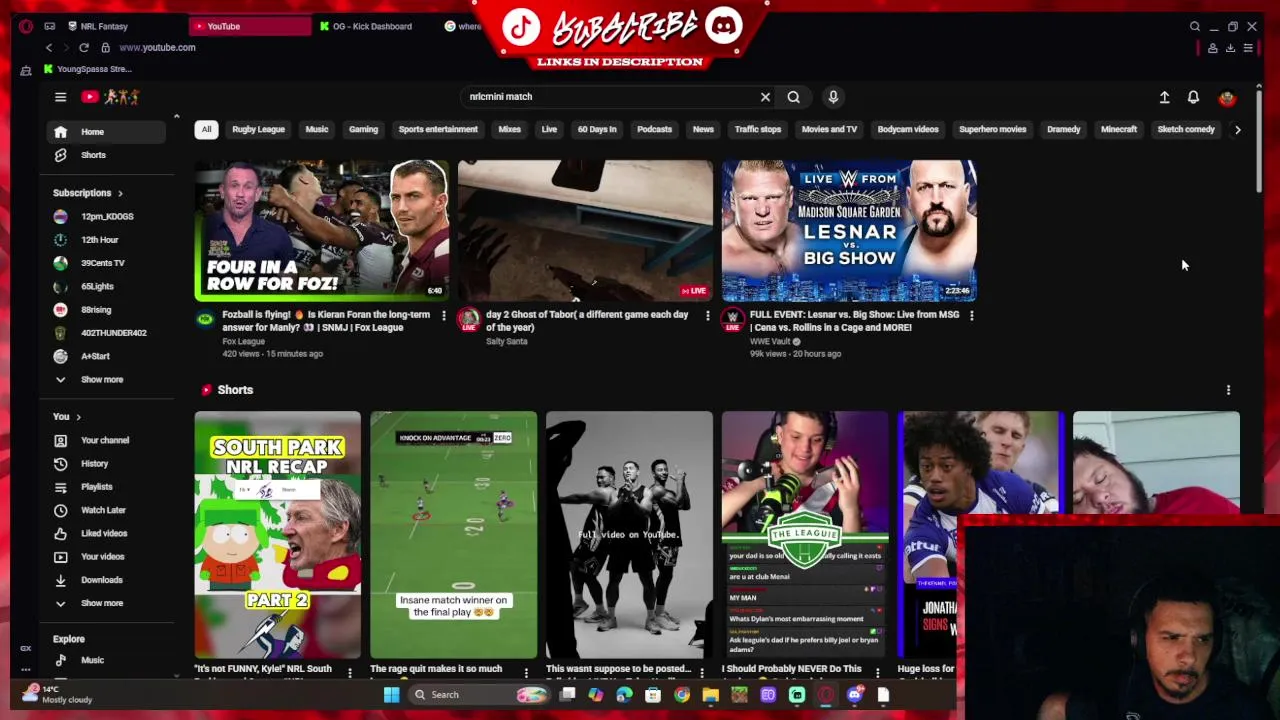Open the WWE Vault channel link
This screenshot has width=1280, height=720.
[772, 341]
